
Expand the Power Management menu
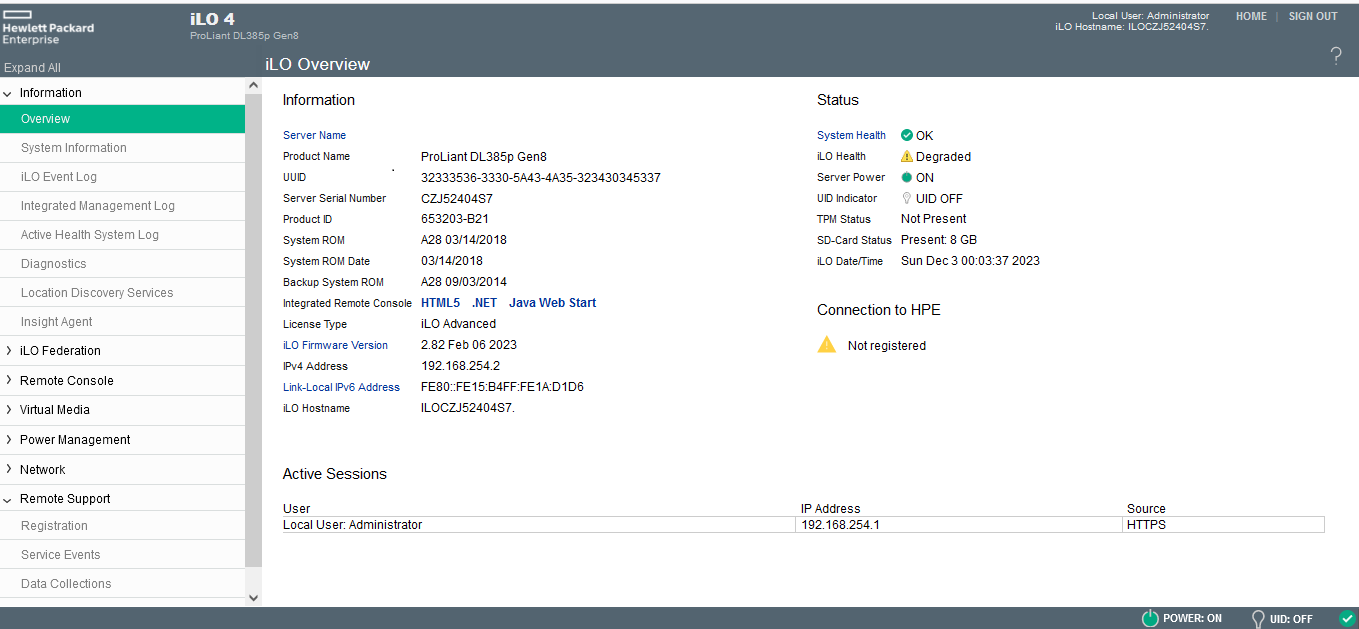coord(75,440)
